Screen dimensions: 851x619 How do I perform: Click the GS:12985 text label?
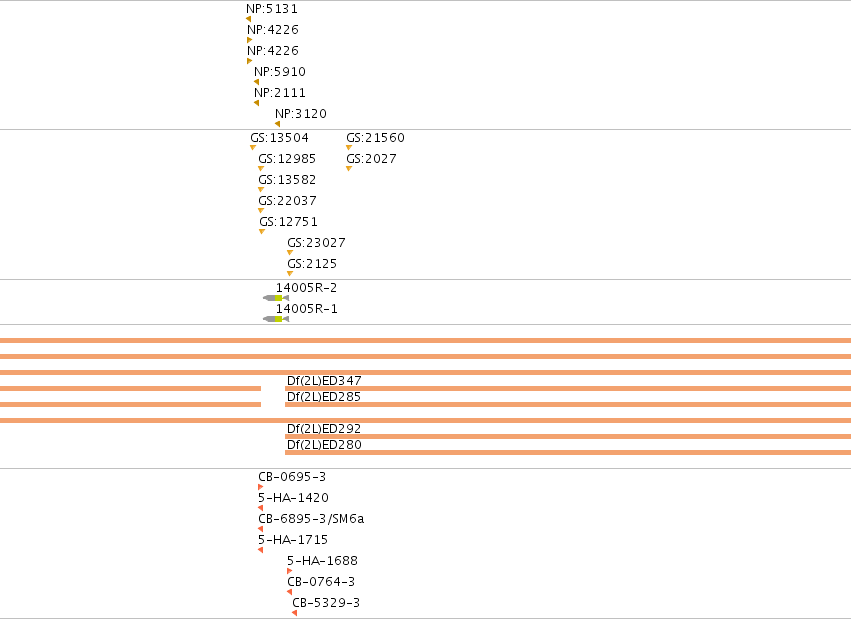[x=287, y=159]
